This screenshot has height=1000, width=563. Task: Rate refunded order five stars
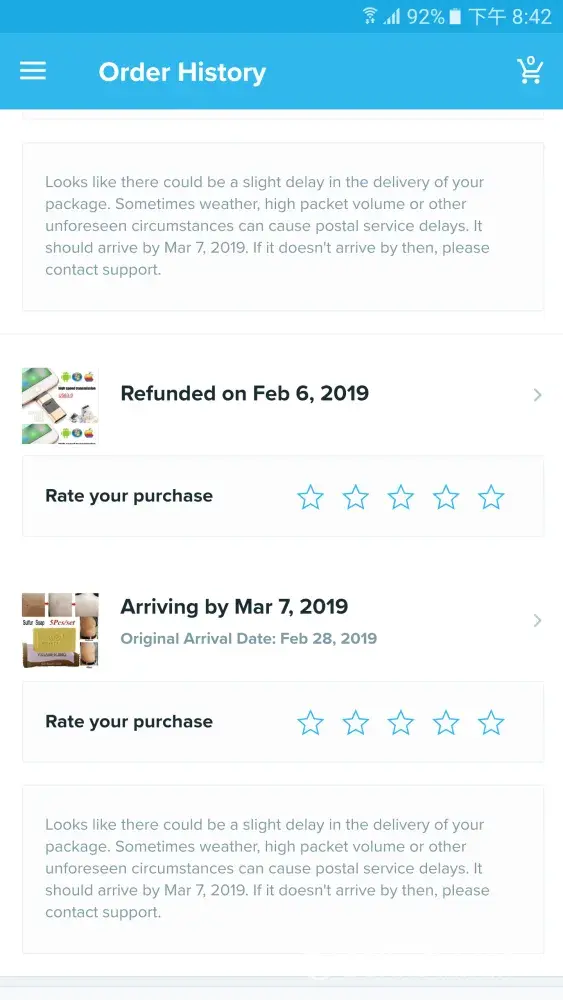point(491,497)
